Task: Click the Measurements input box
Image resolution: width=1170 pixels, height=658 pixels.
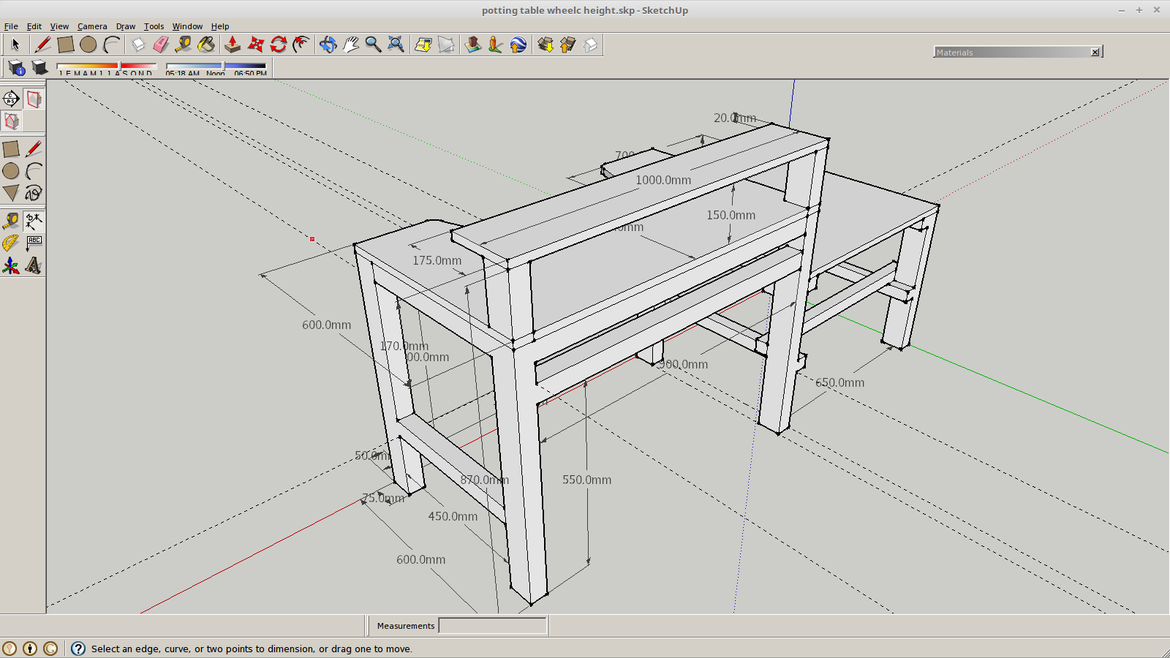Action: [x=492, y=626]
